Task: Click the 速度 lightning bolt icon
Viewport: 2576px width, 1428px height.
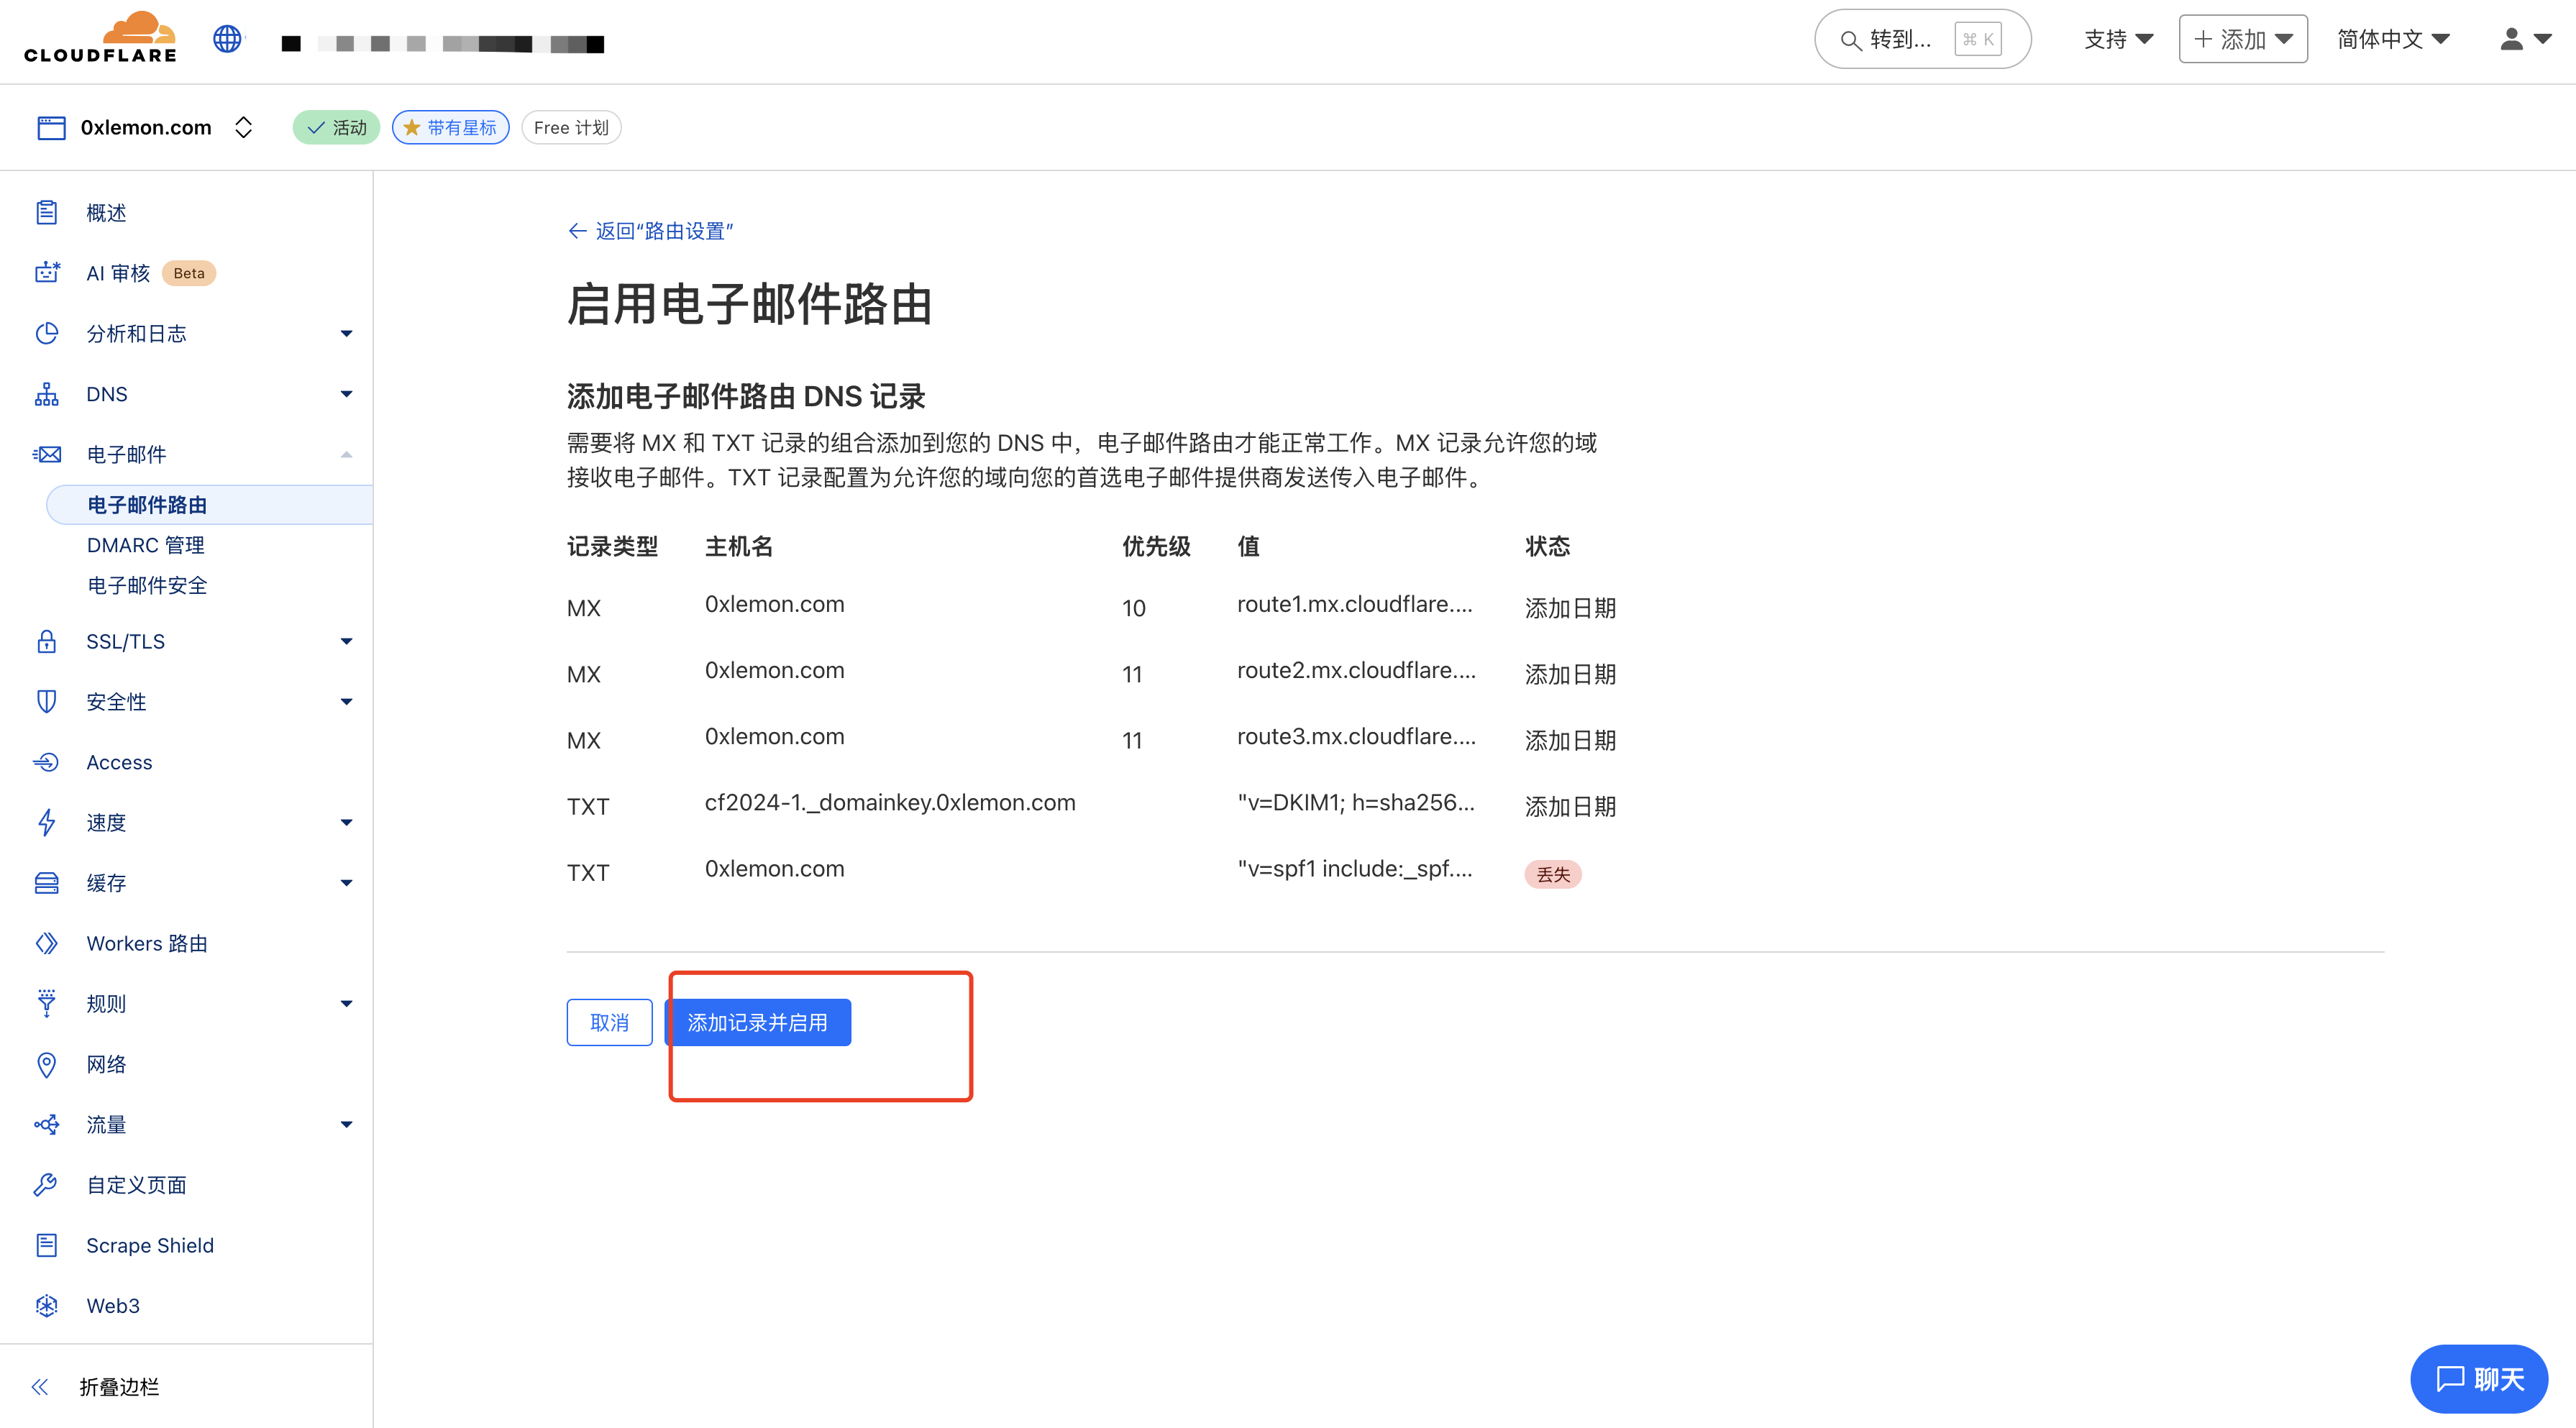Action: 47,822
